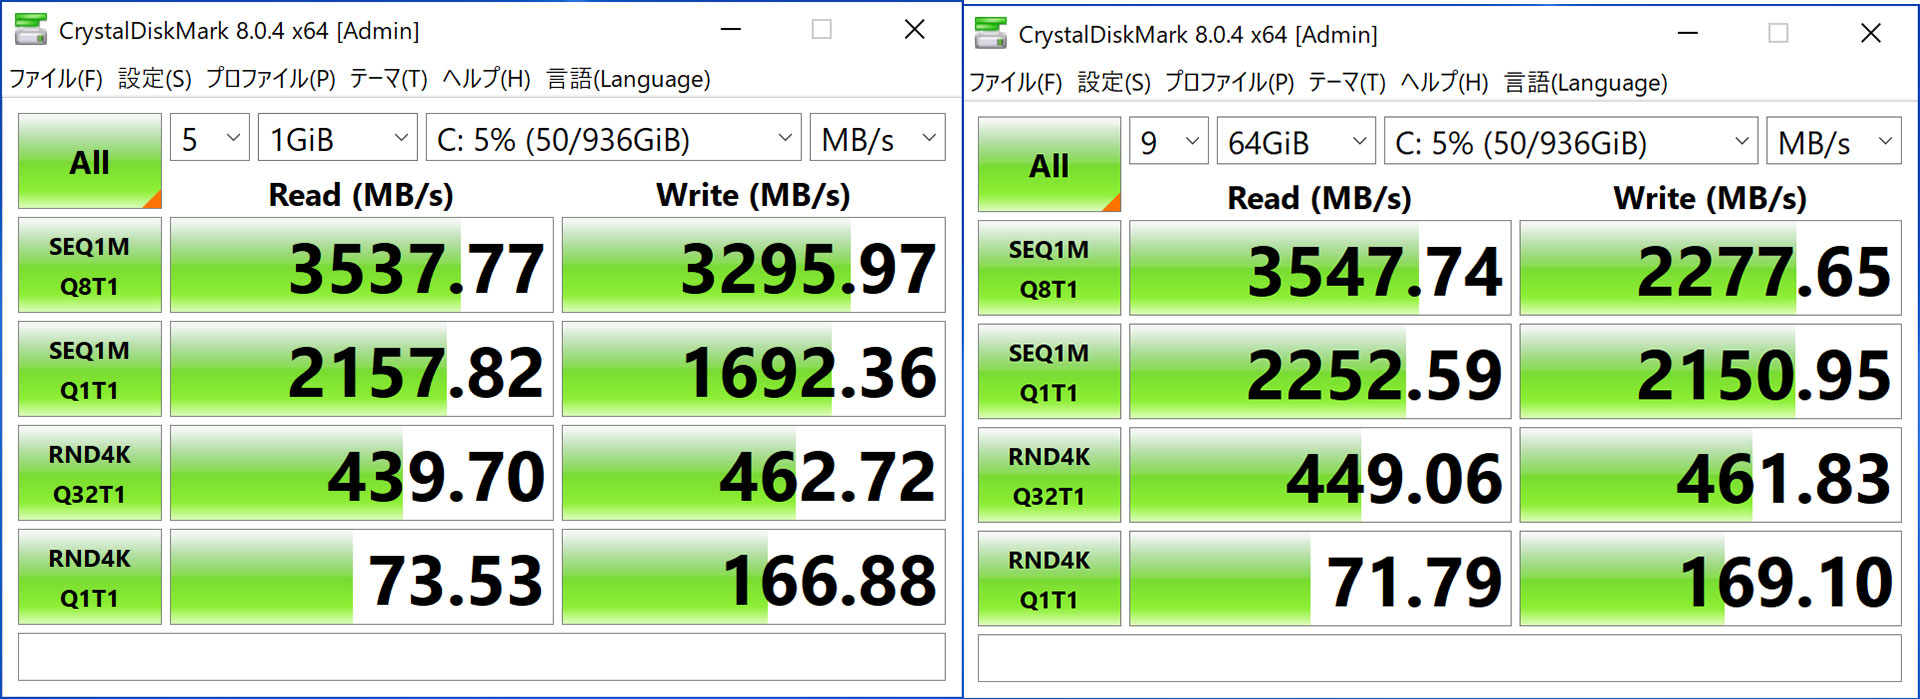Open test count dropdown showing 9
This screenshot has width=1920, height=699.
pyautogui.click(x=1169, y=142)
